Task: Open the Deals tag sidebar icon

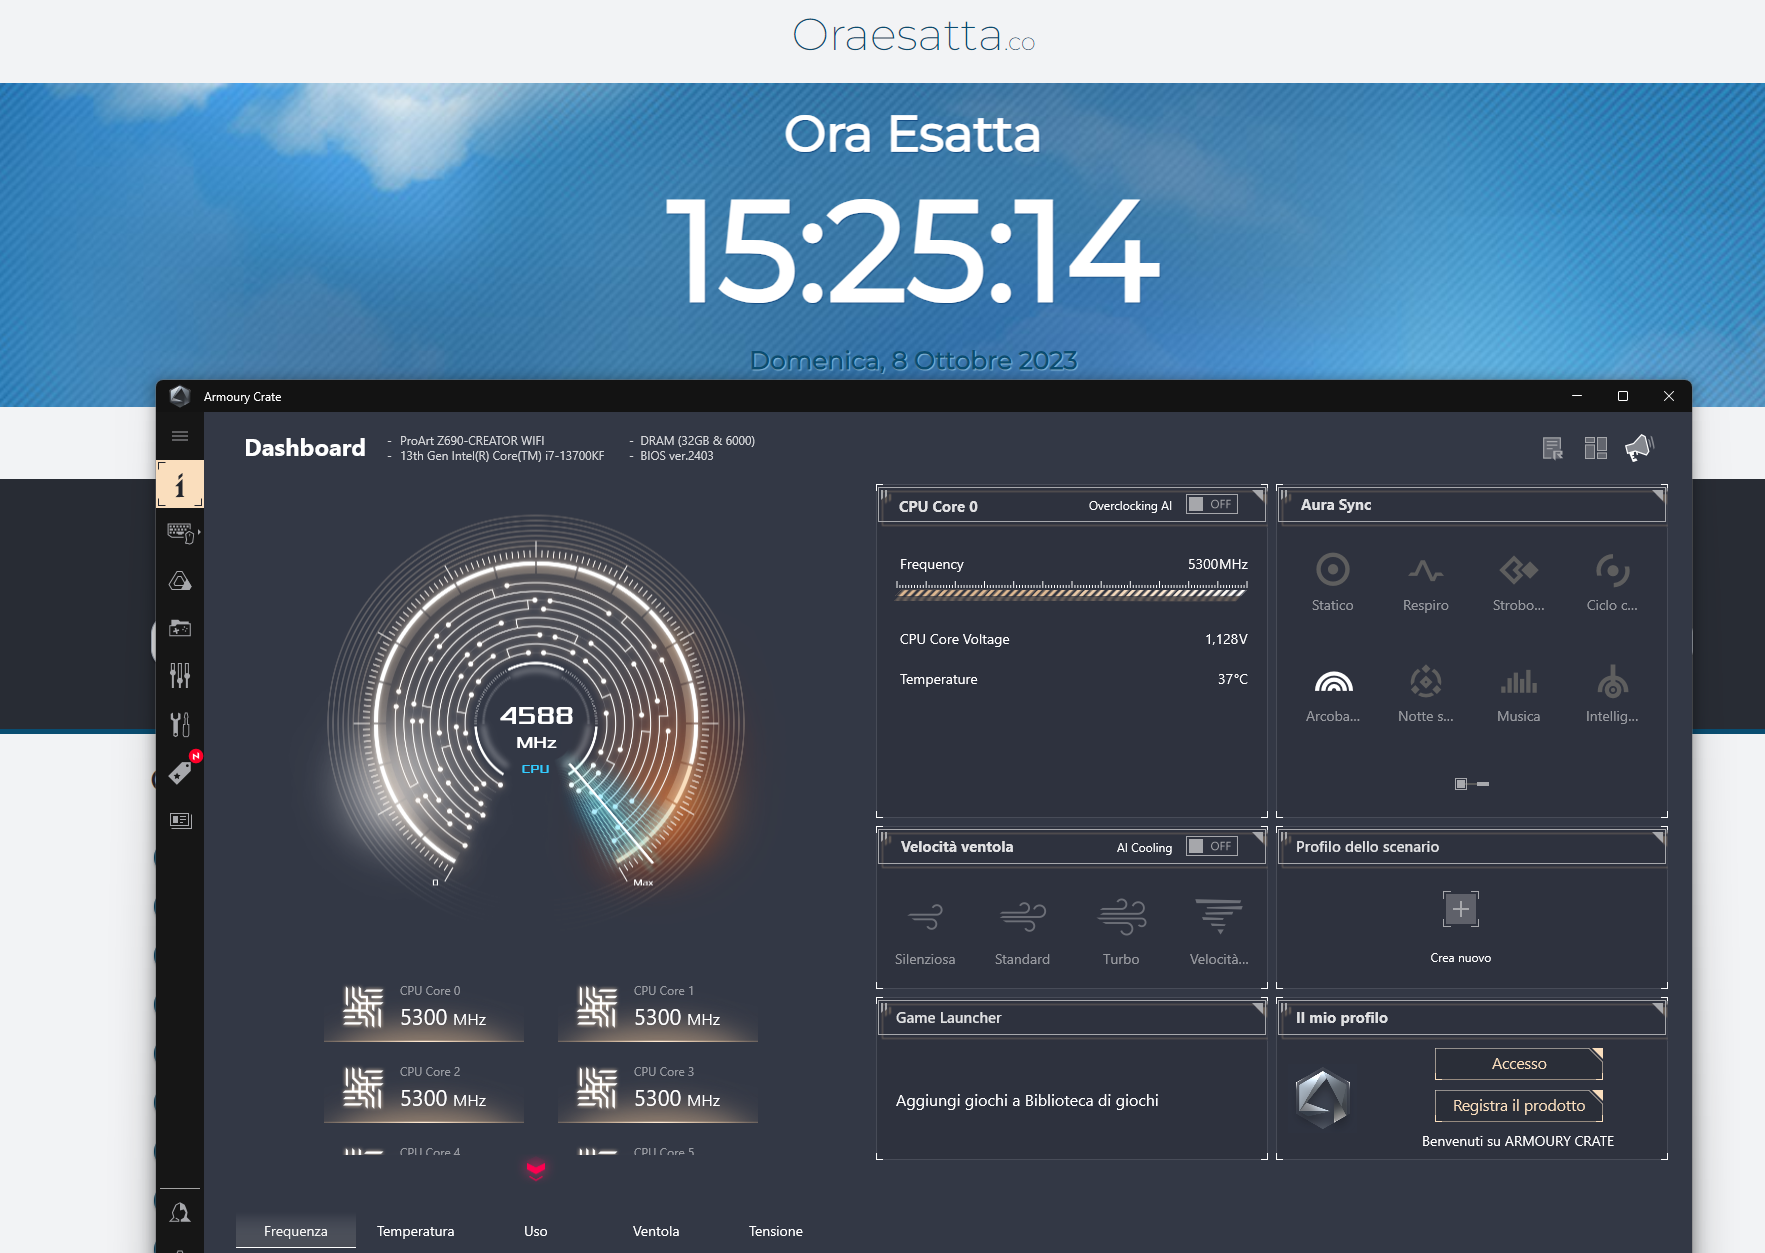Action: coord(181,771)
